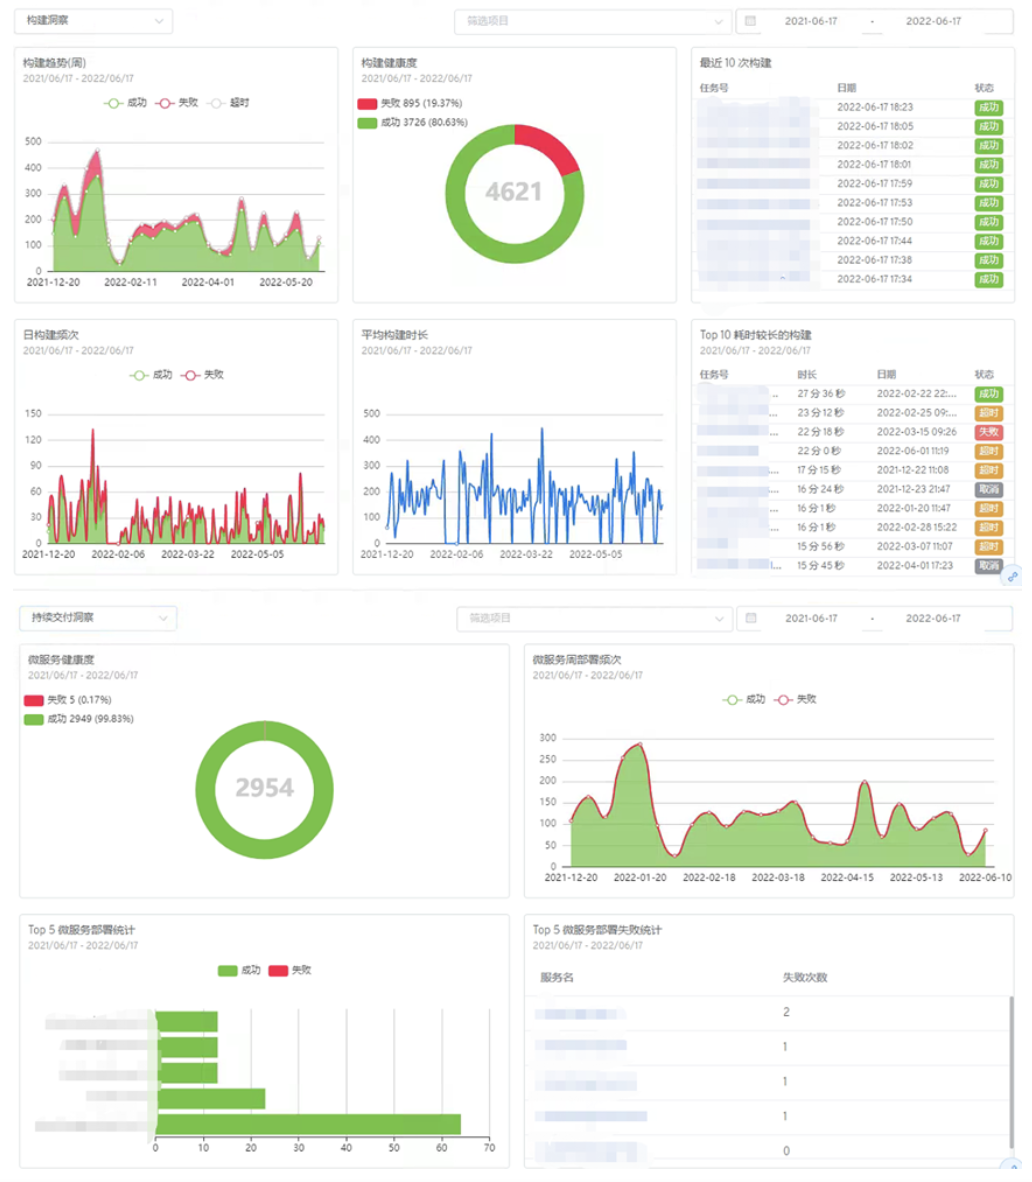Set end date 2022-06-17 in the lower range
Screen dimensions: 1032x1182
(933, 618)
